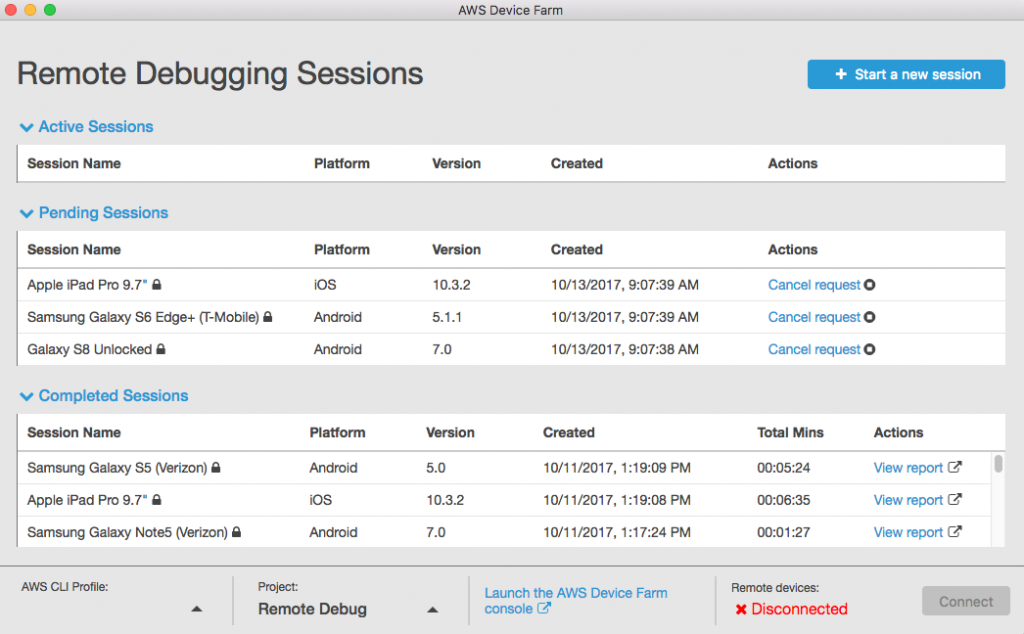Click the Total Mins column header
Viewport: 1024px width, 634px height.
[790, 432]
